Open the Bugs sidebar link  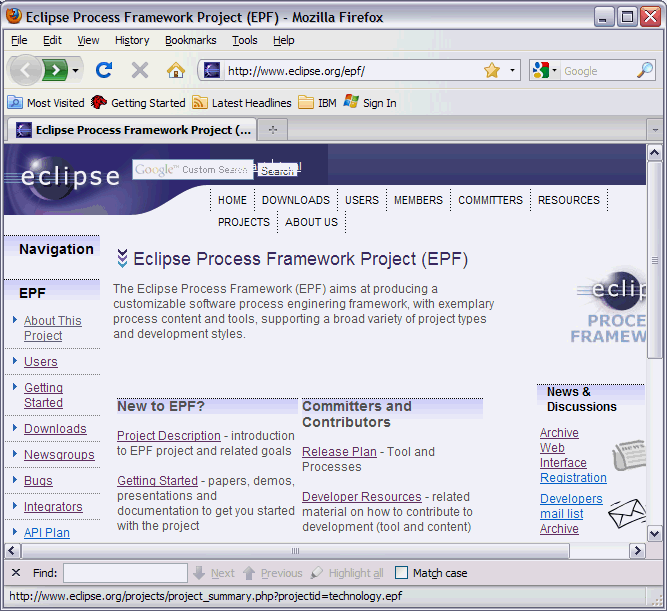tap(38, 481)
